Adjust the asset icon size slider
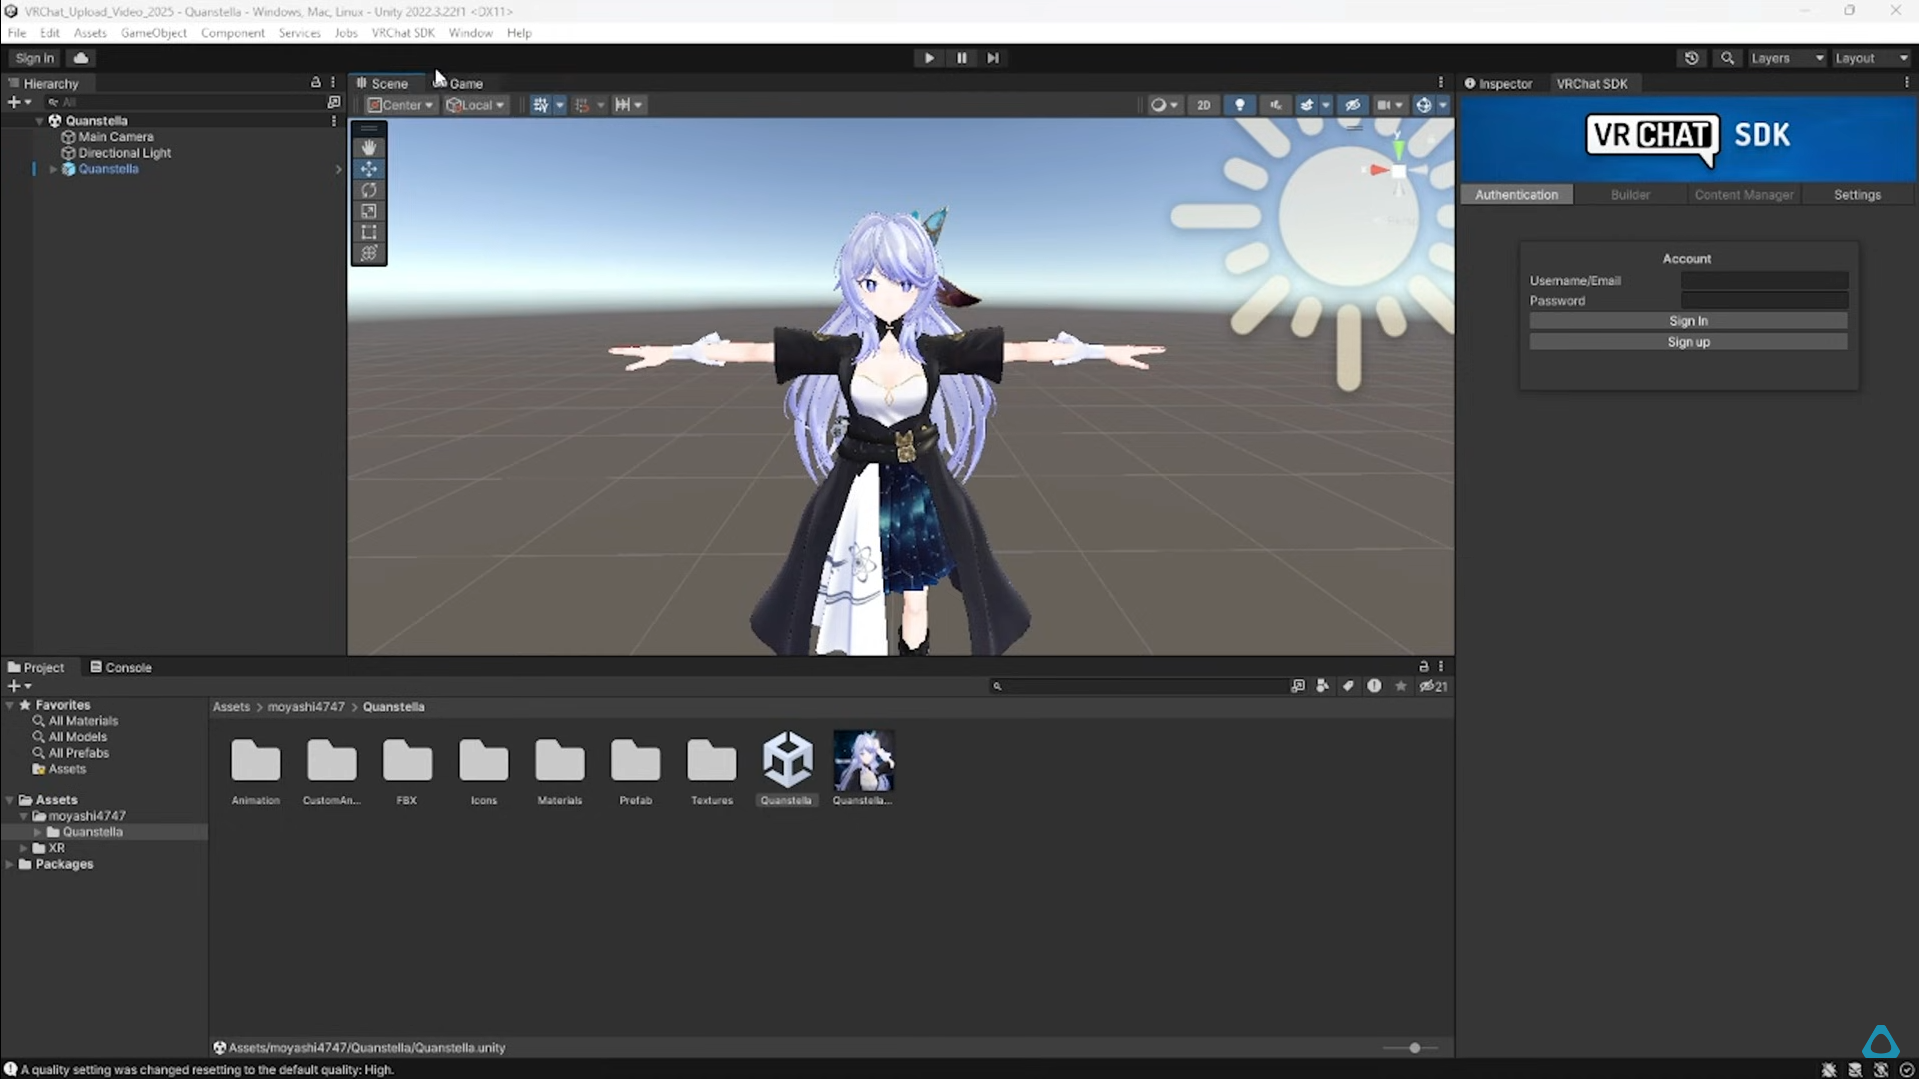This screenshot has height=1079, width=1919. coord(1412,1048)
